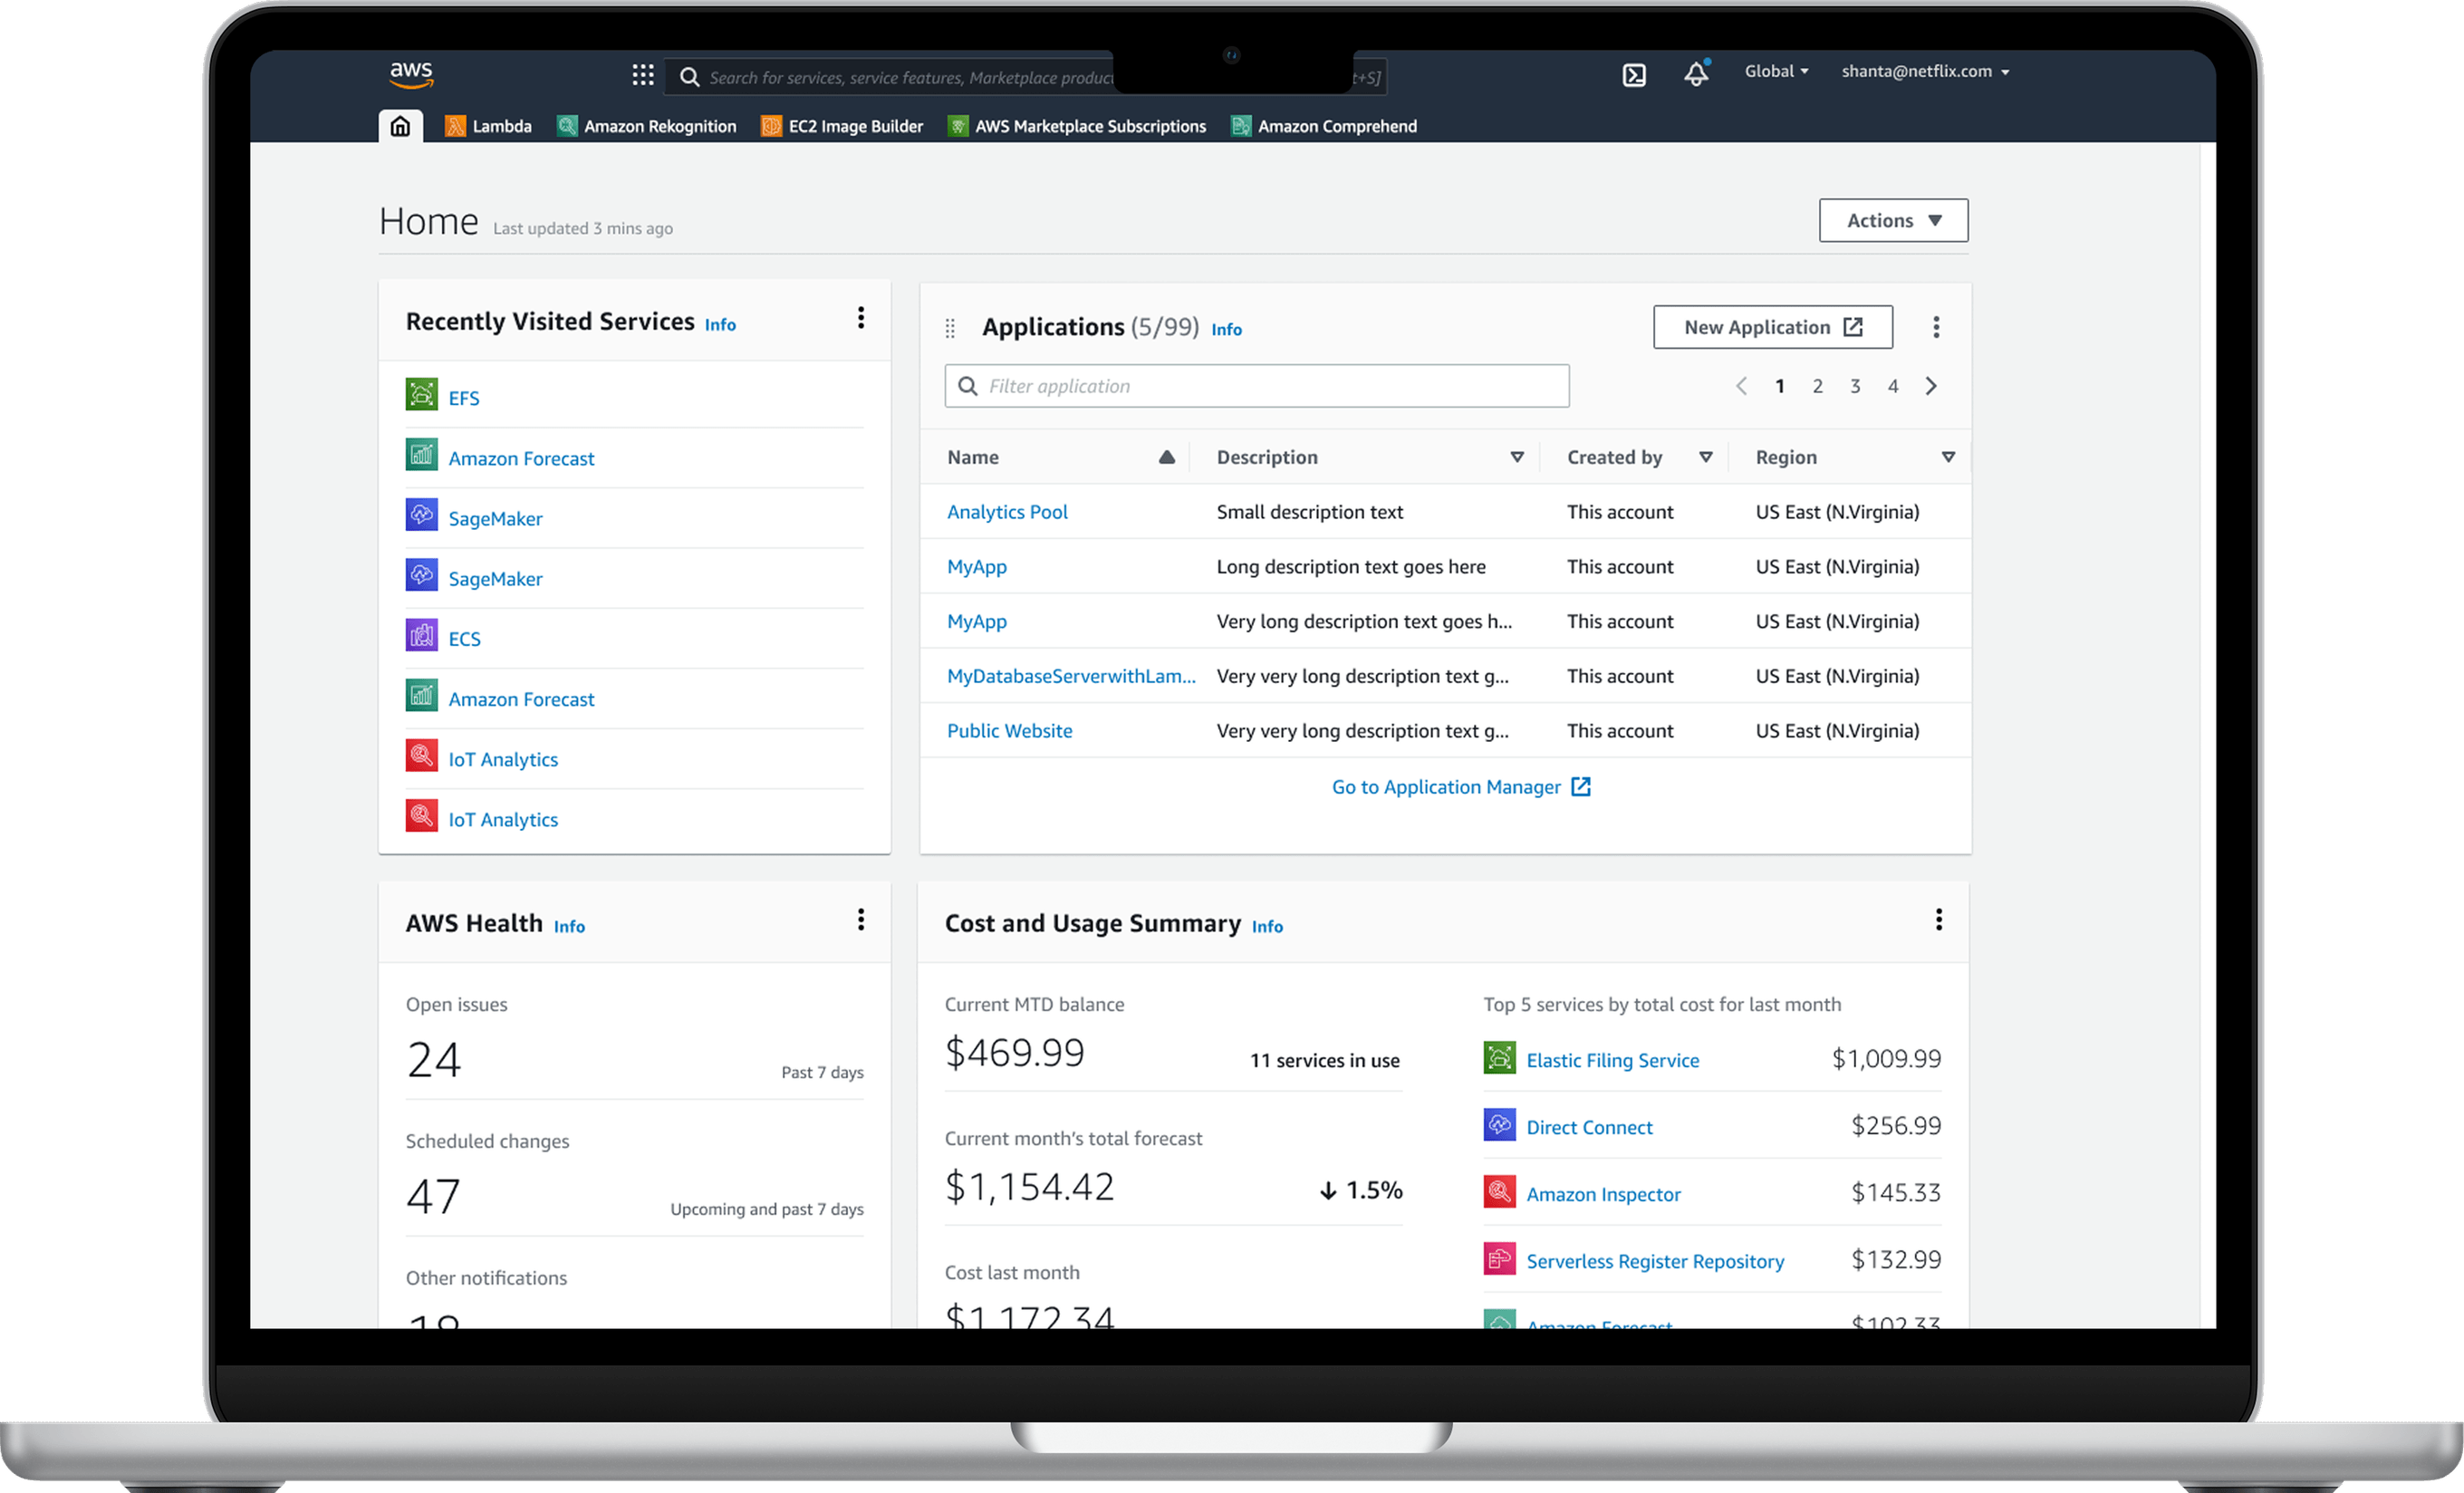Open the Recently Visited Services kebab menu
This screenshot has height=1493, width=2464.
click(860, 318)
